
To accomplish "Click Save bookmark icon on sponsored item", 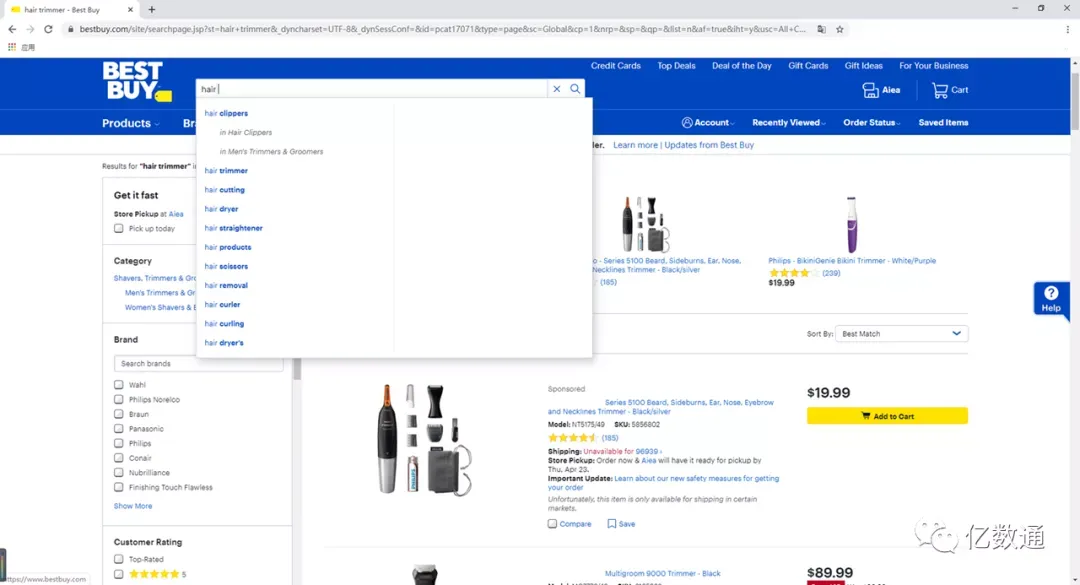I will (611, 524).
